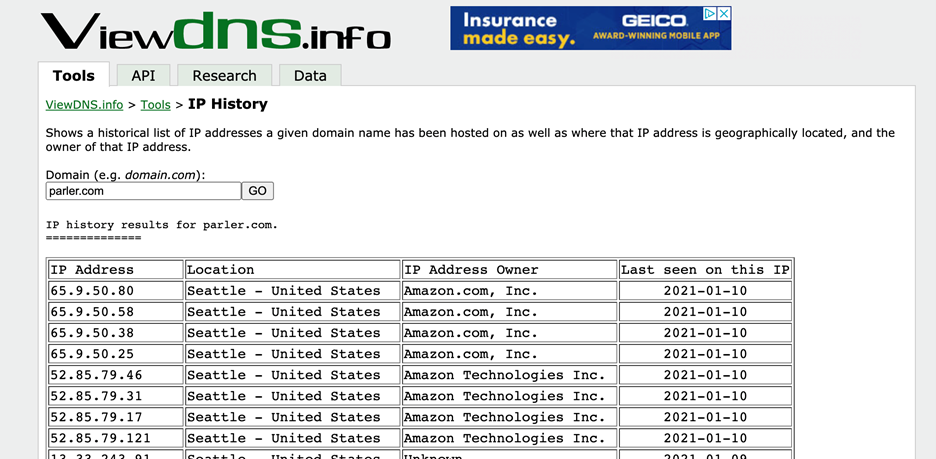Click the IP Address column header
Screen dimensions: 936x459
116,270
